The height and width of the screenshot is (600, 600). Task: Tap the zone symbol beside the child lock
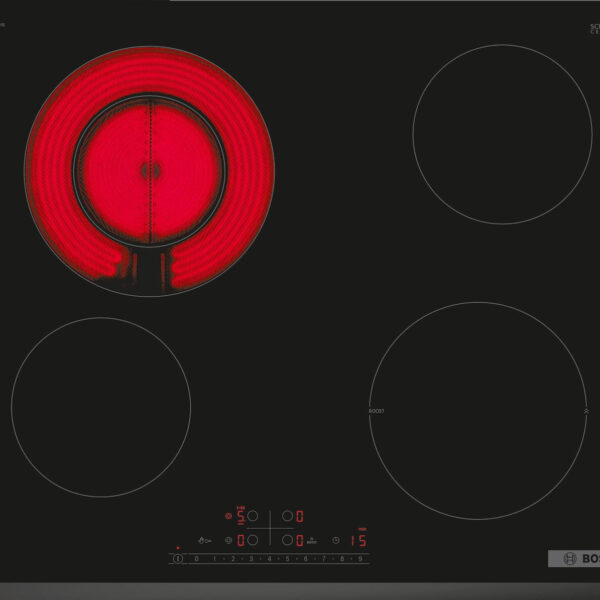click(x=229, y=540)
